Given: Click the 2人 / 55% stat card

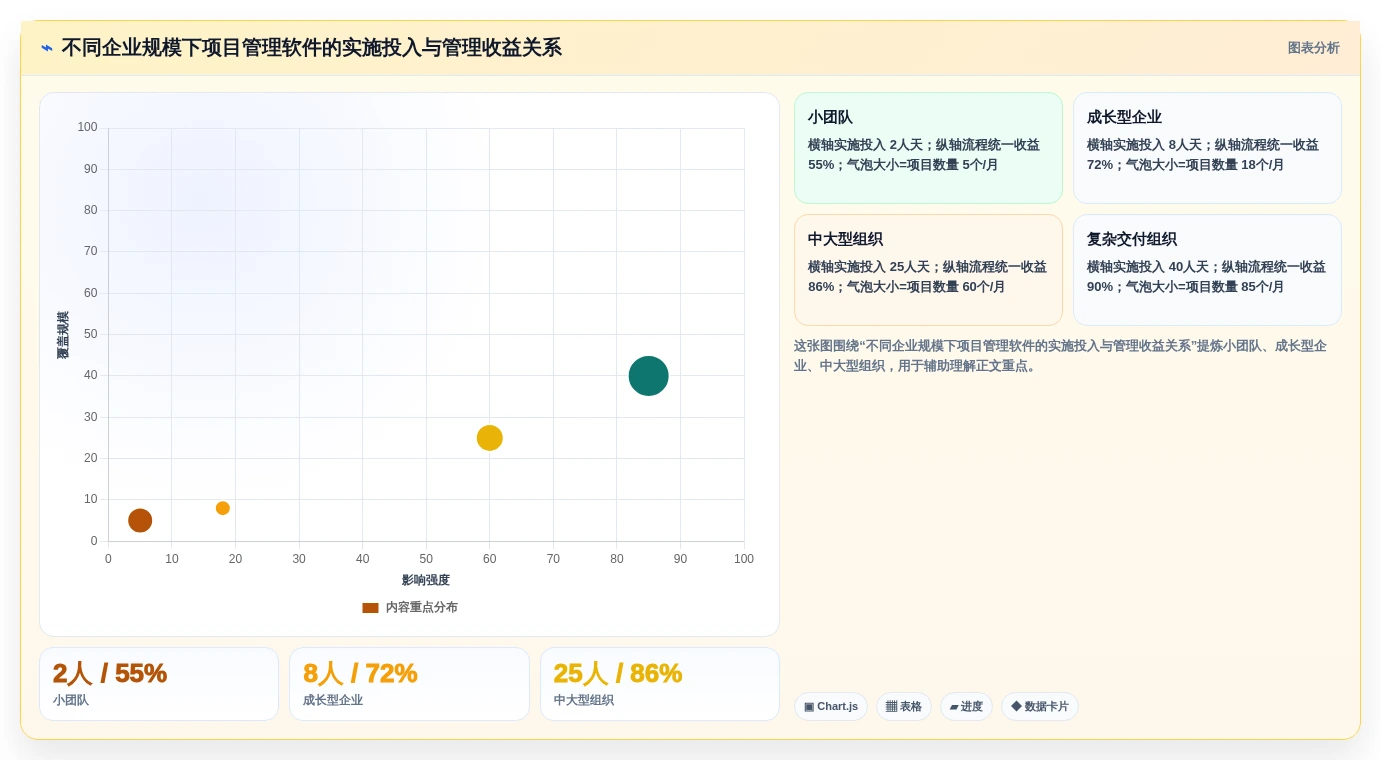Looking at the screenshot, I should (x=159, y=684).
